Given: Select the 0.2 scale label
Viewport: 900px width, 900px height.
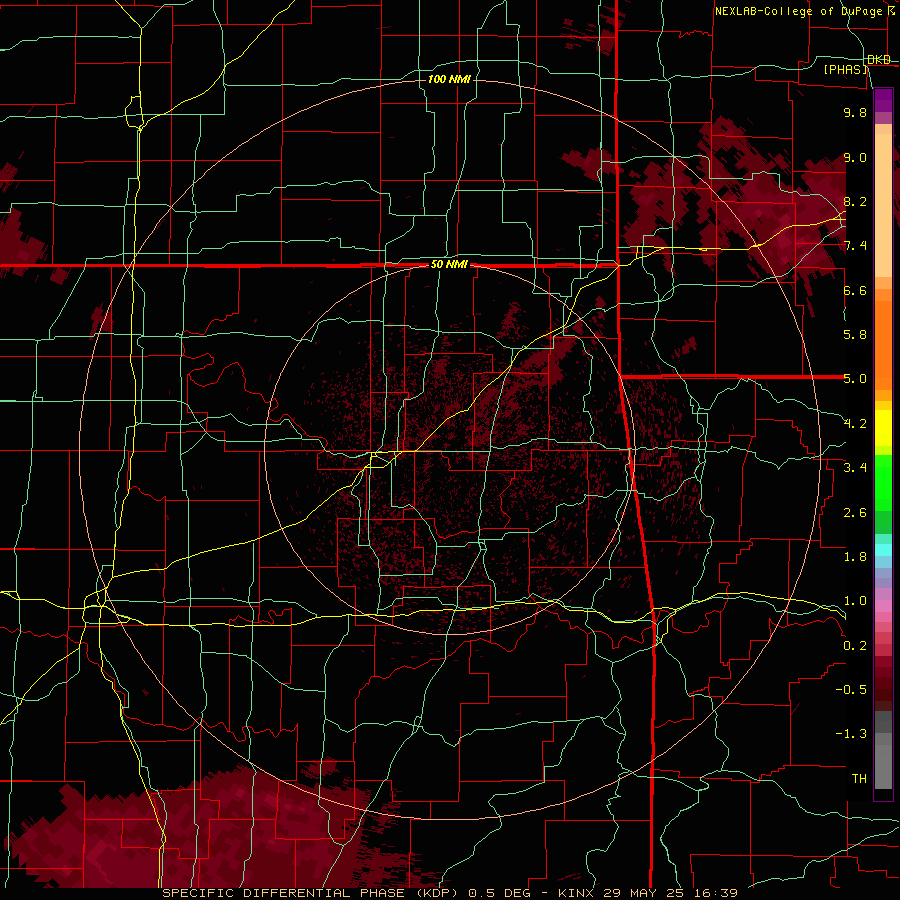Looking at the screenshot, I should click(855, 646).
